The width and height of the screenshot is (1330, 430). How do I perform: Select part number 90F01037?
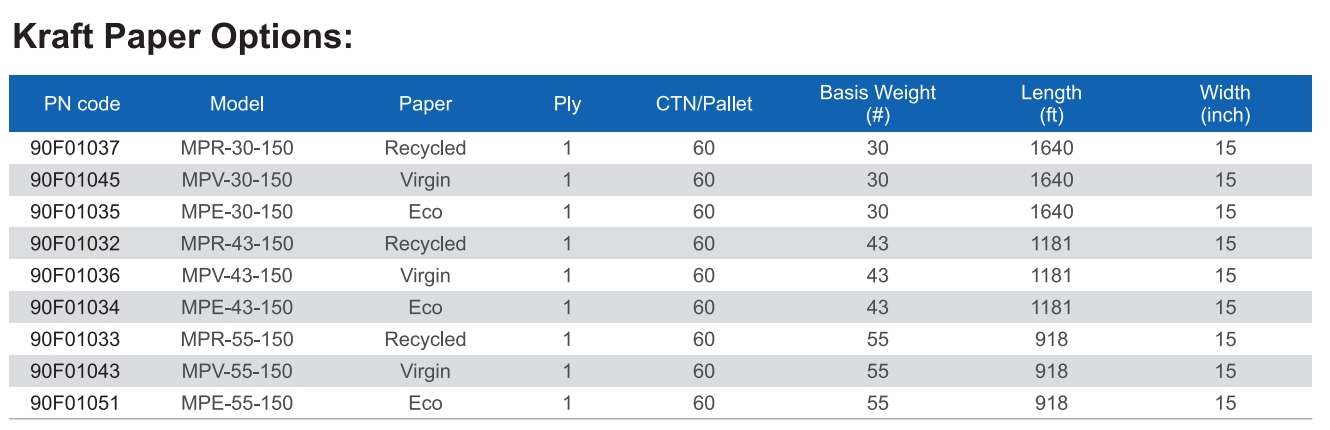coord(75,148)
